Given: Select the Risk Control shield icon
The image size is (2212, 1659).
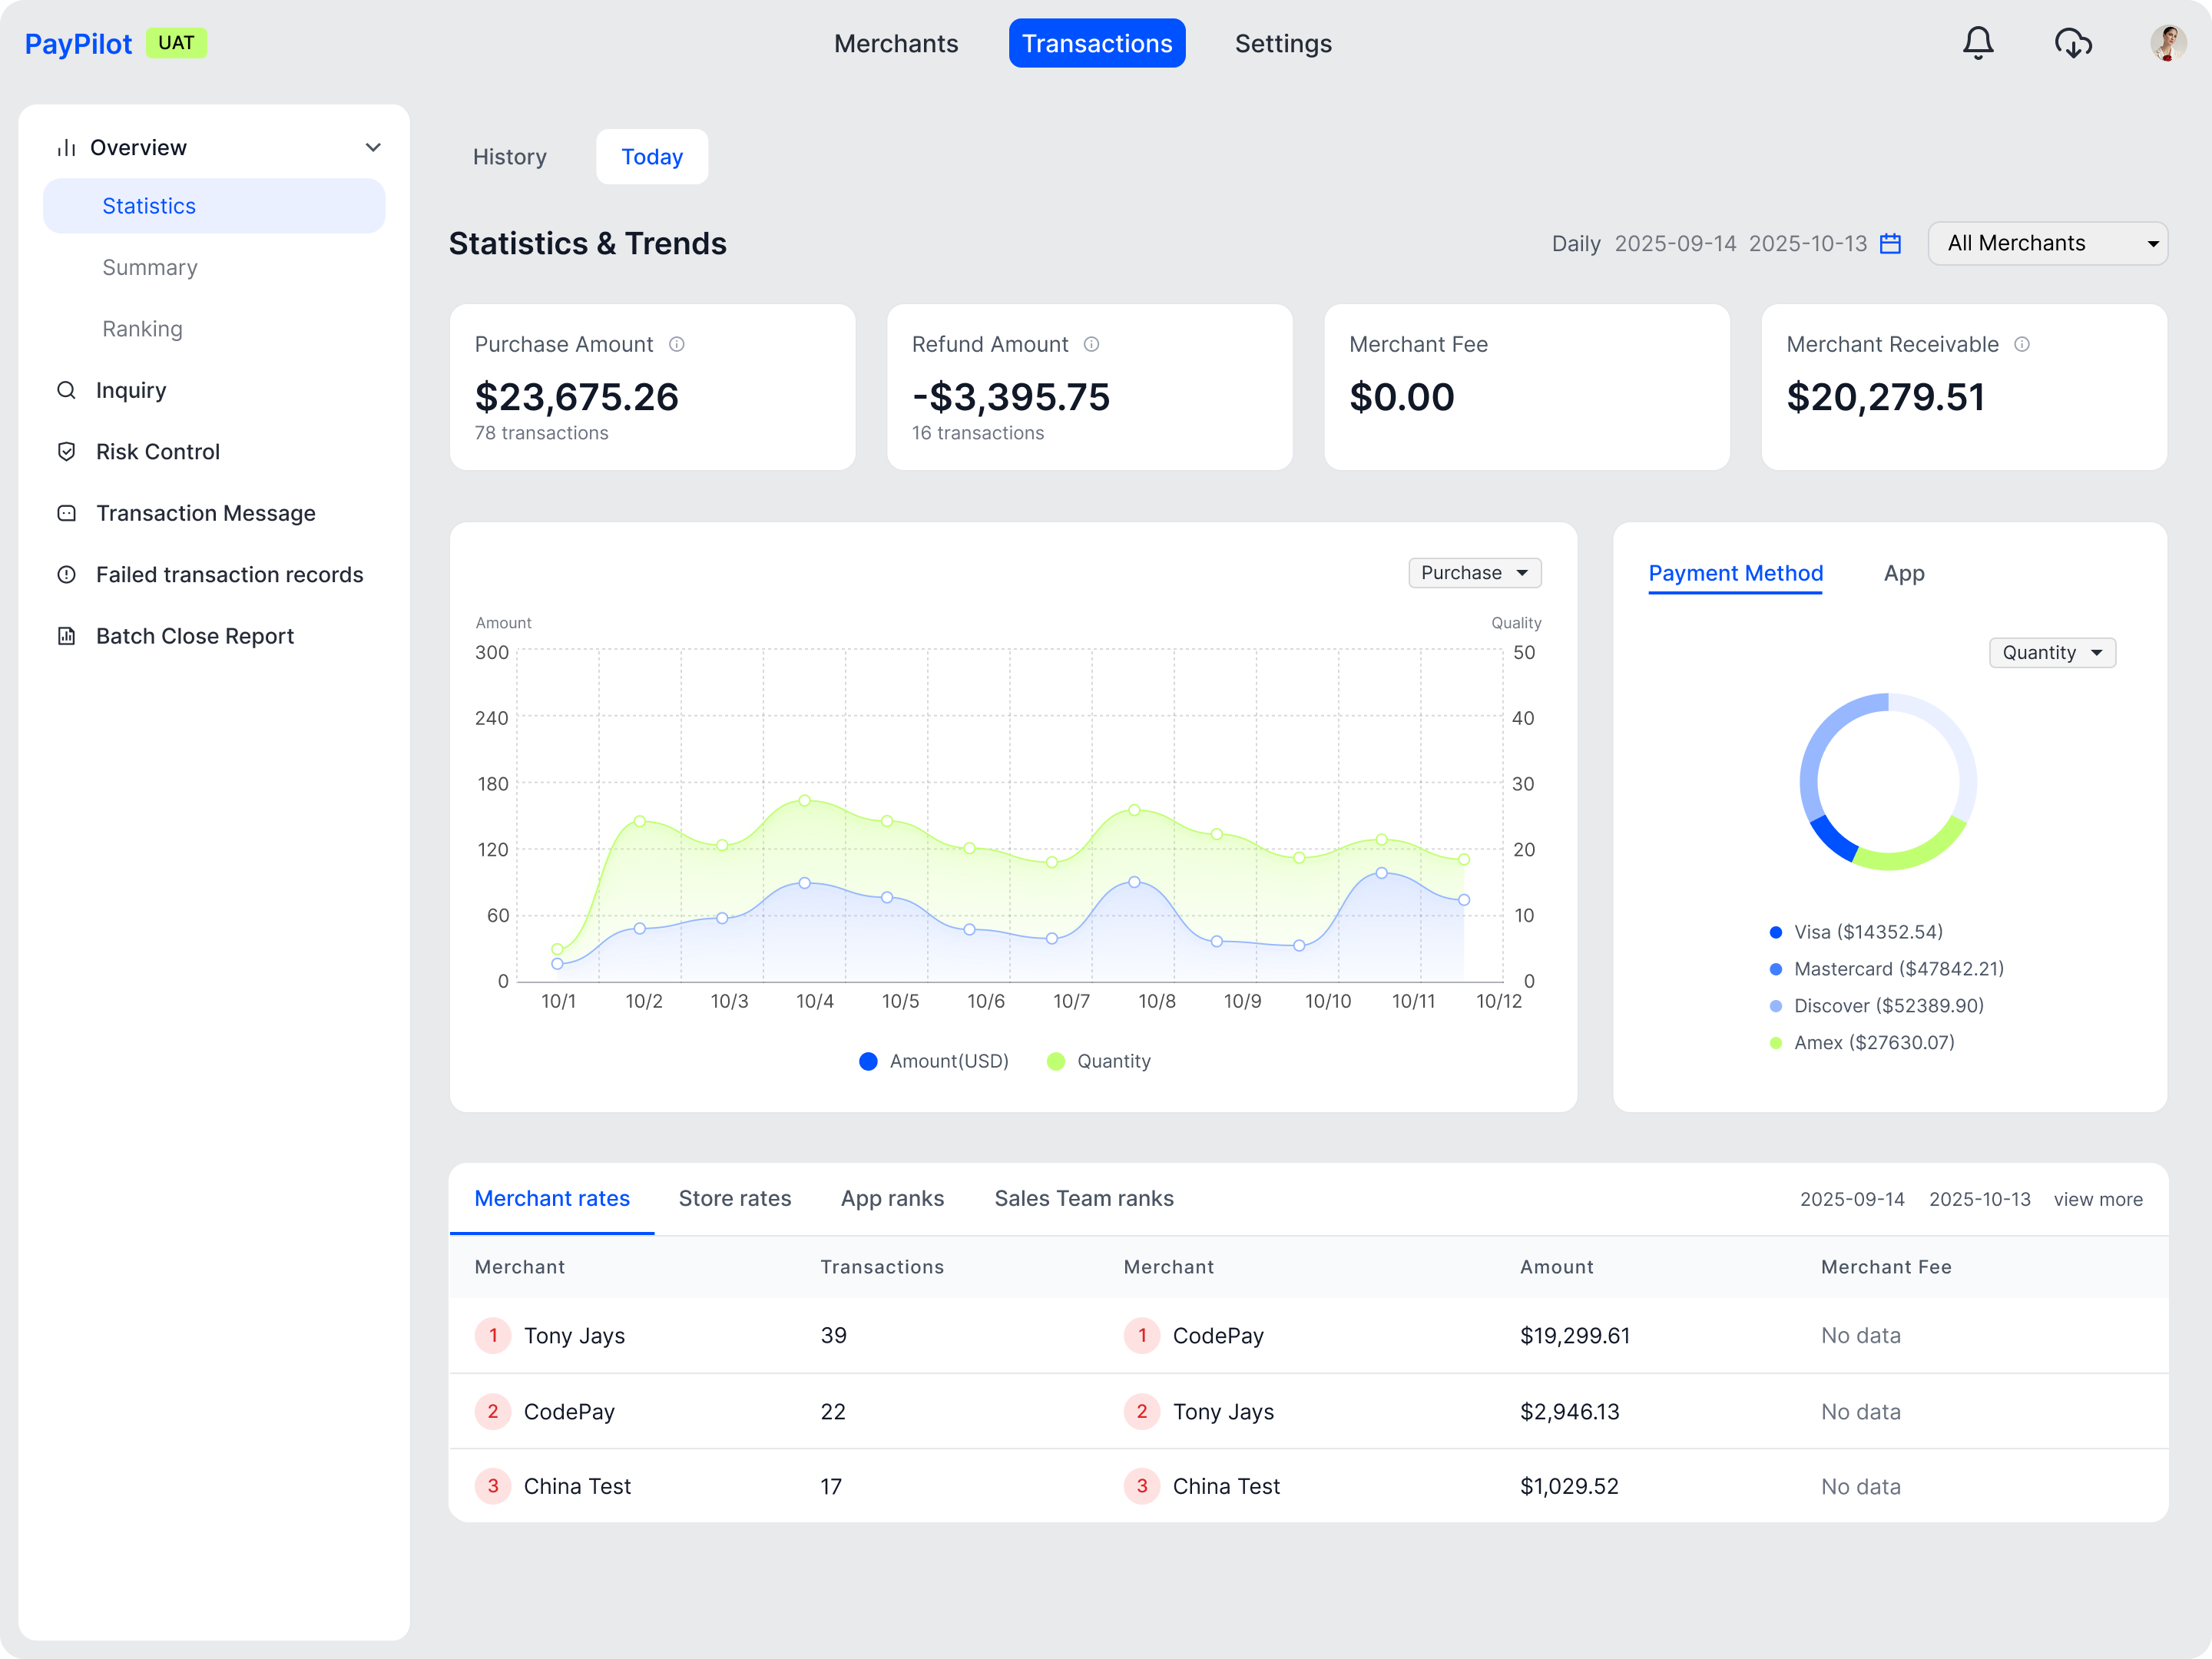Looking at the screenshot, I should pos(66,451).
